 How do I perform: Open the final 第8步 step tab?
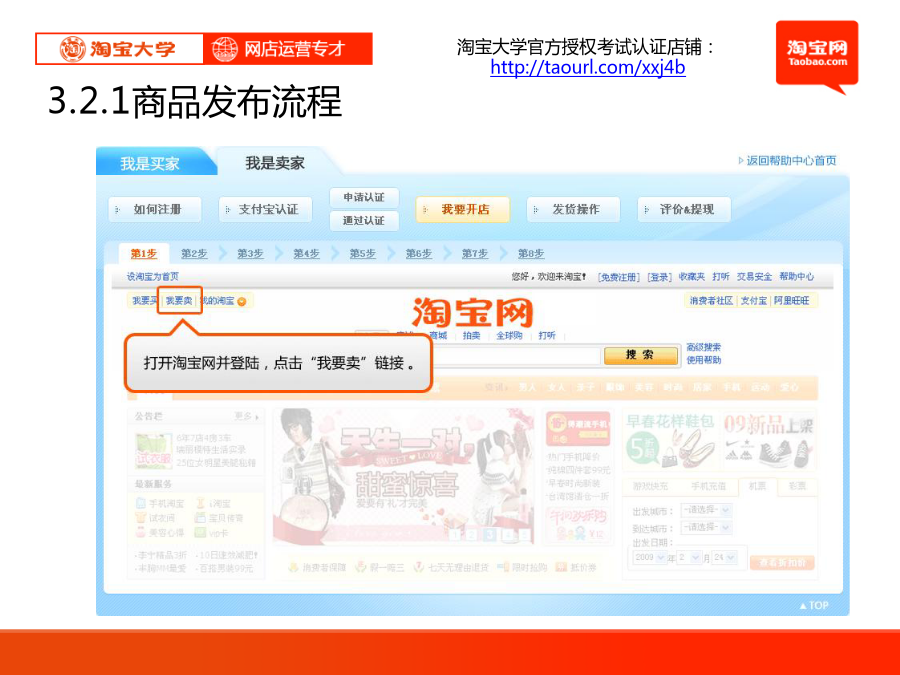tap(531, 254)
